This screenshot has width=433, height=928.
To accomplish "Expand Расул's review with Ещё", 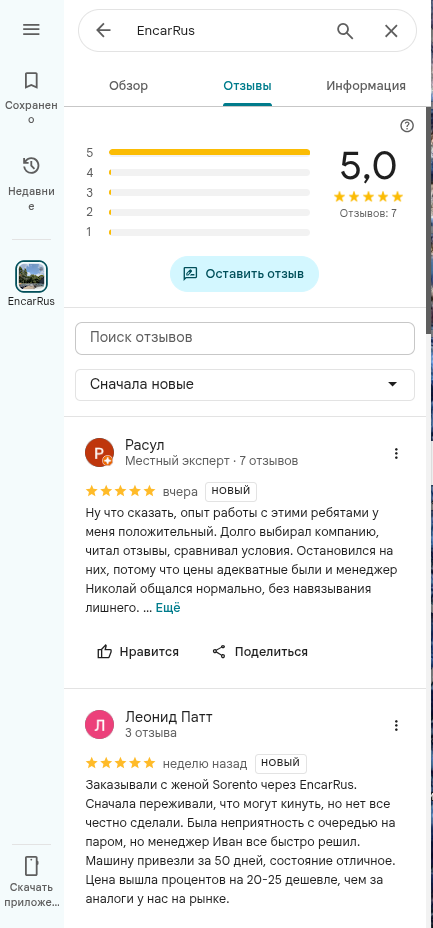I will (x=168, y=608).
